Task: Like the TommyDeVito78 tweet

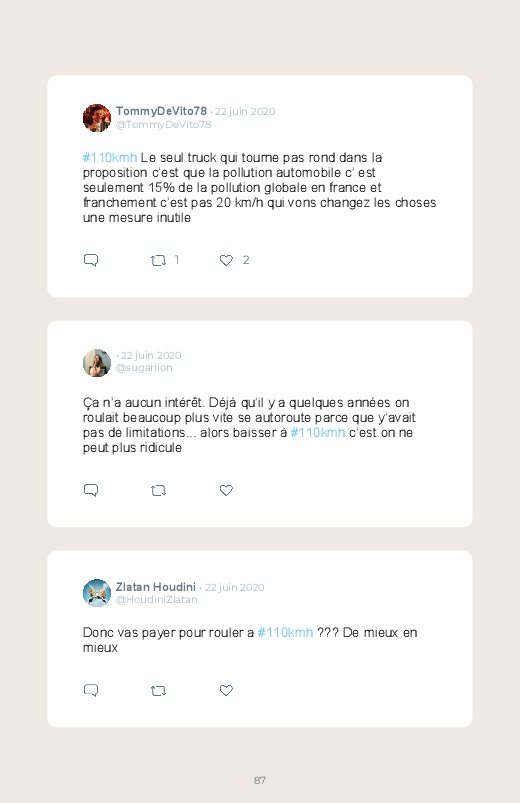Action: (226, 260)
